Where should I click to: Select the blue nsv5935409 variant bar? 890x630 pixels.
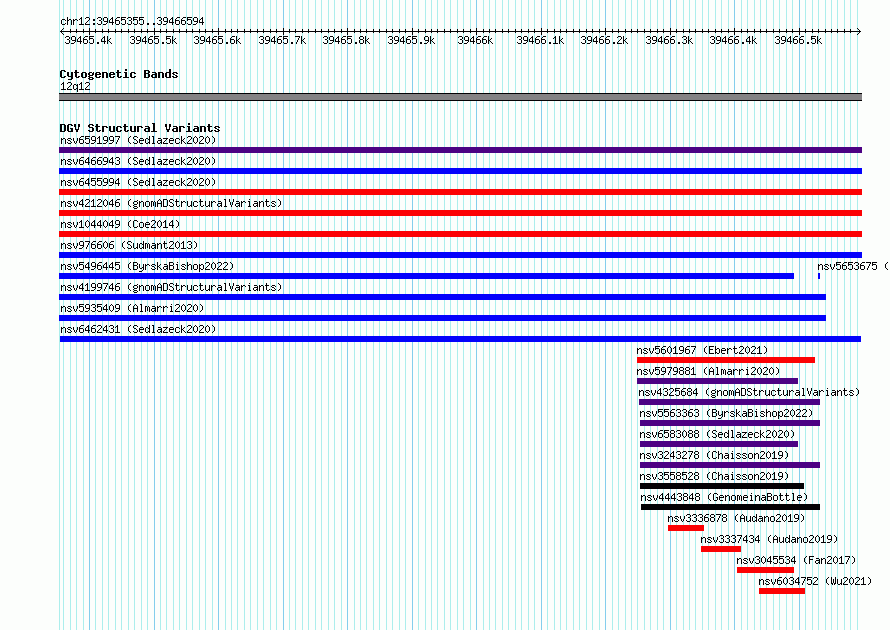coord(442,318)
